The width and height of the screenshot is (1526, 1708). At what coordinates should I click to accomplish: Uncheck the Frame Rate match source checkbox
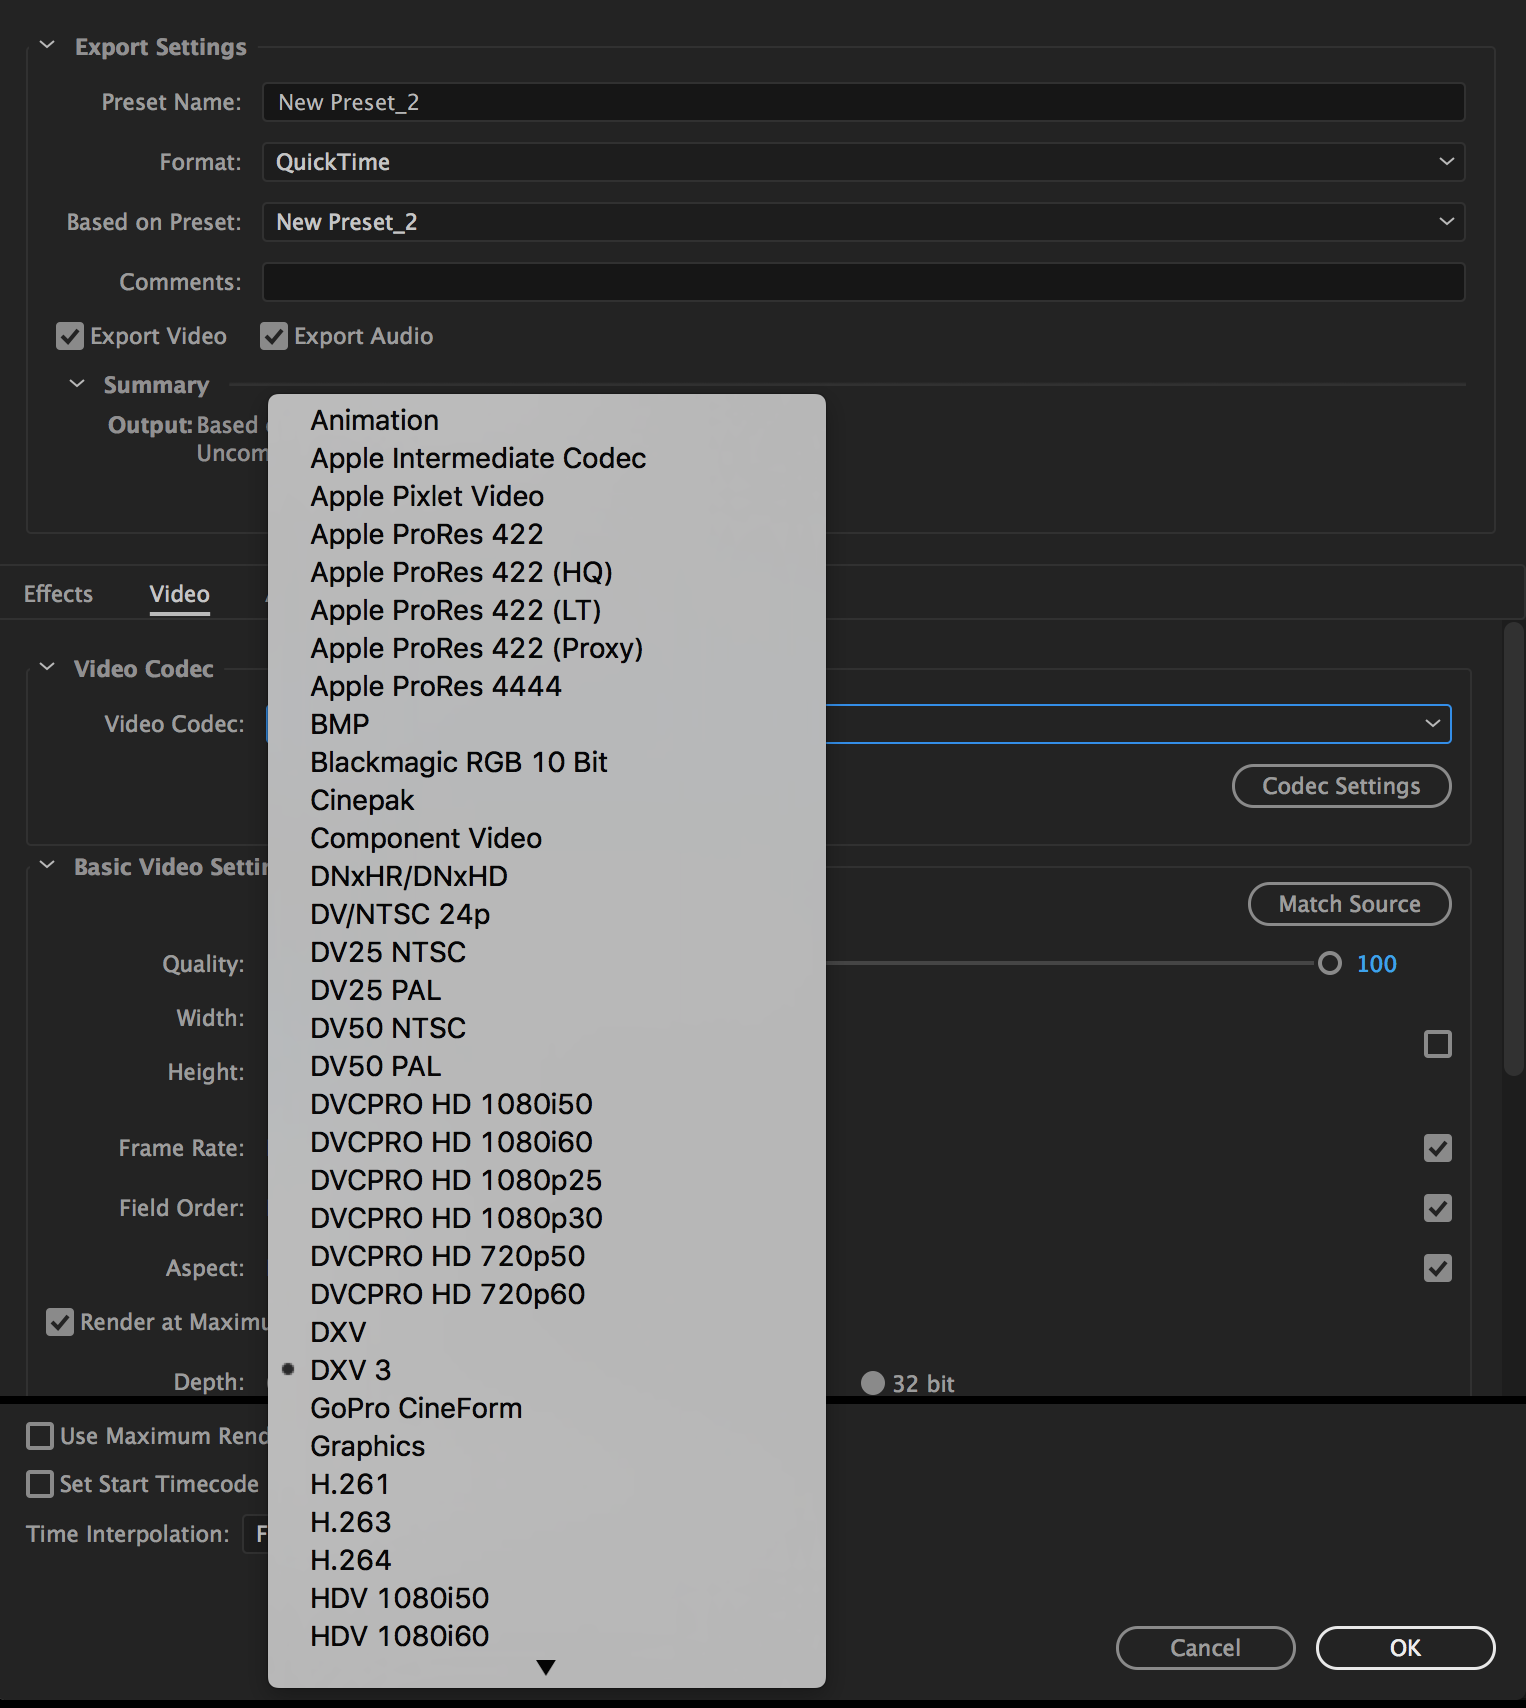(x=1437, y=1148)
